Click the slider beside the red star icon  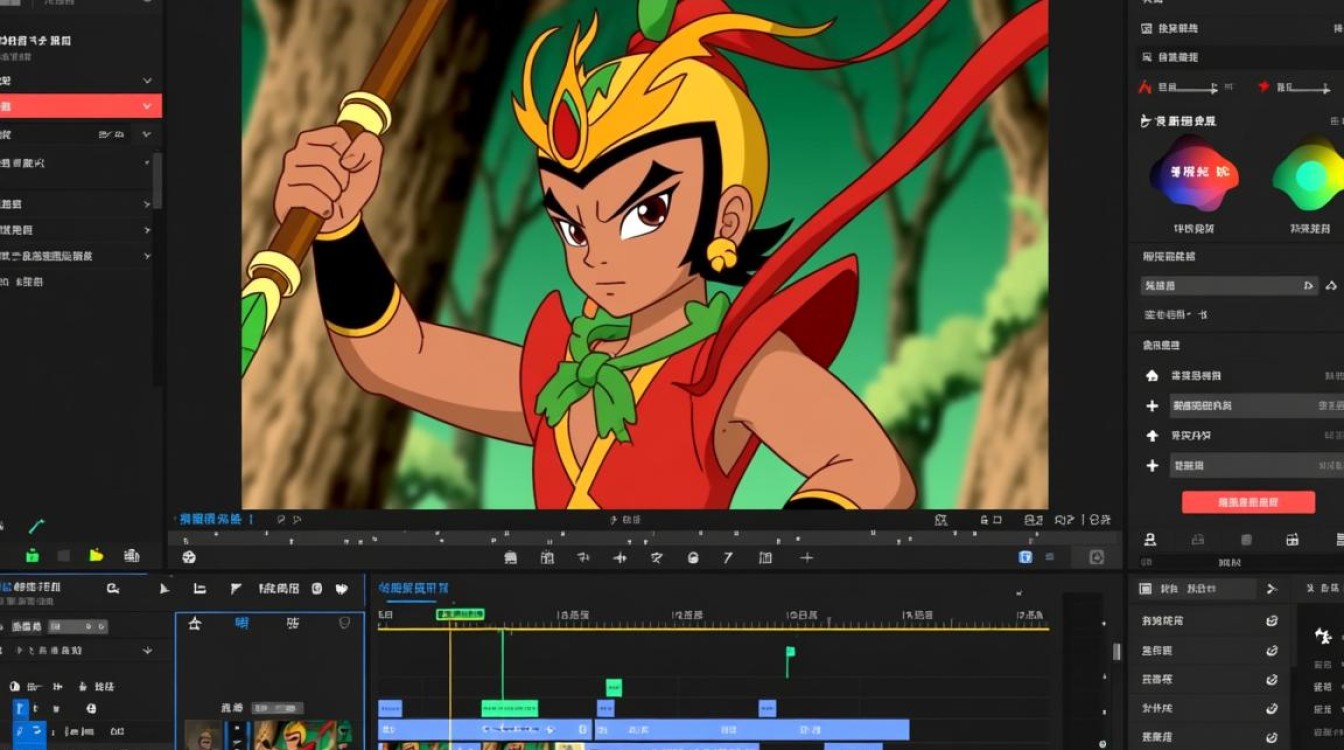click(1308, 89)
